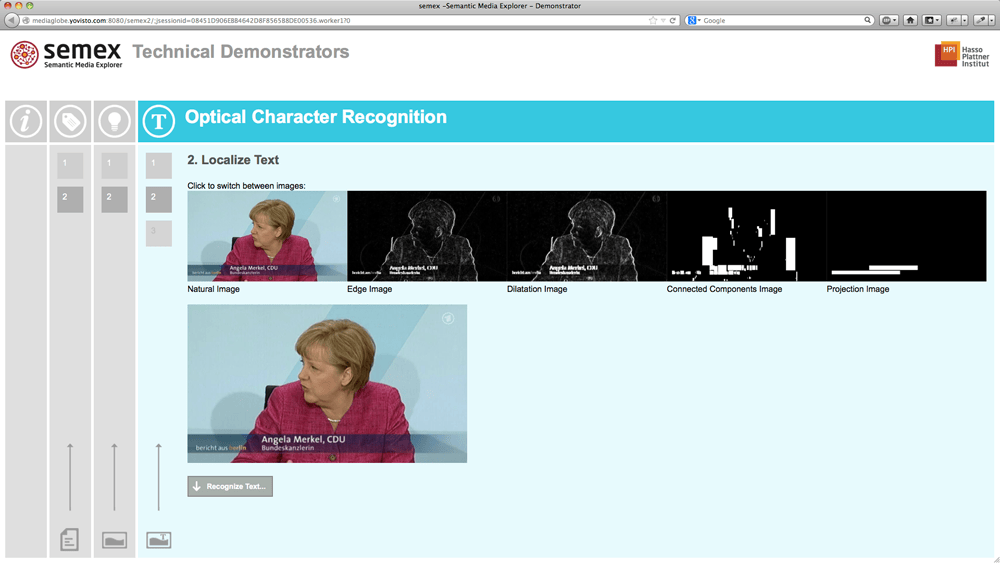1000x563 pixels.
Task: Click the browser home button
Action: pyautogui.click(x=910, y=20)
